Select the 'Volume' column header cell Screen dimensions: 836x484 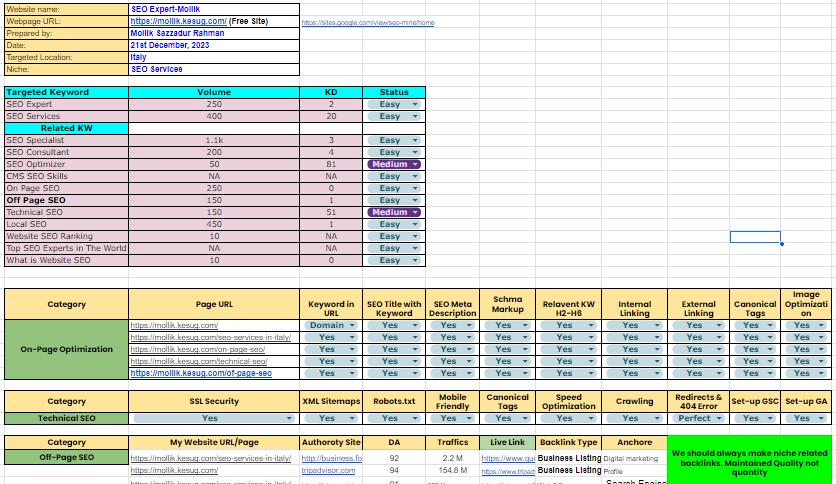point(214,92)
